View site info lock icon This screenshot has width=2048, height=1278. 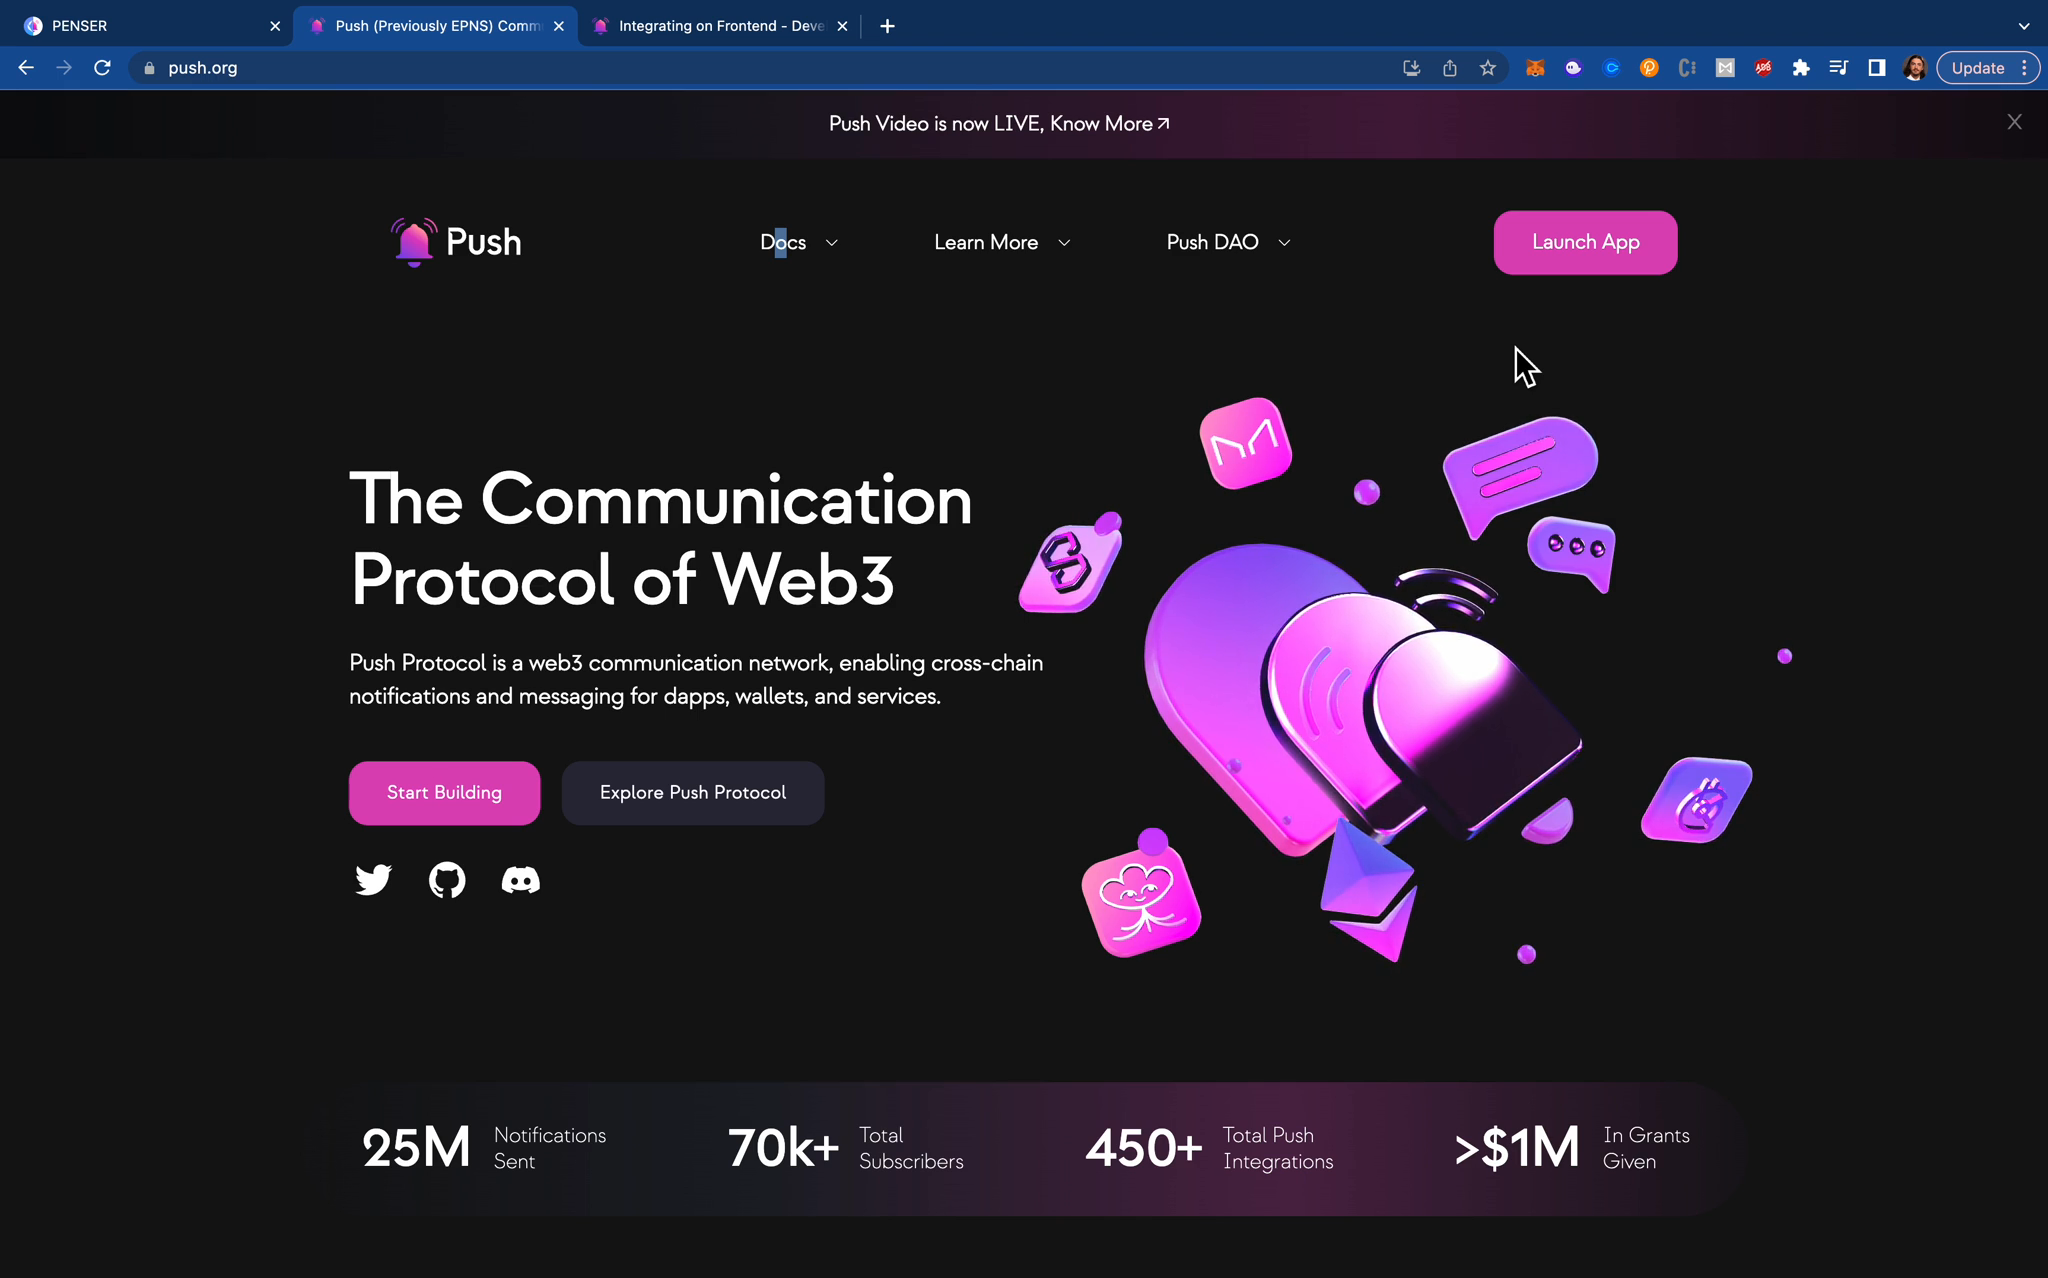click(x=149, y=68)
